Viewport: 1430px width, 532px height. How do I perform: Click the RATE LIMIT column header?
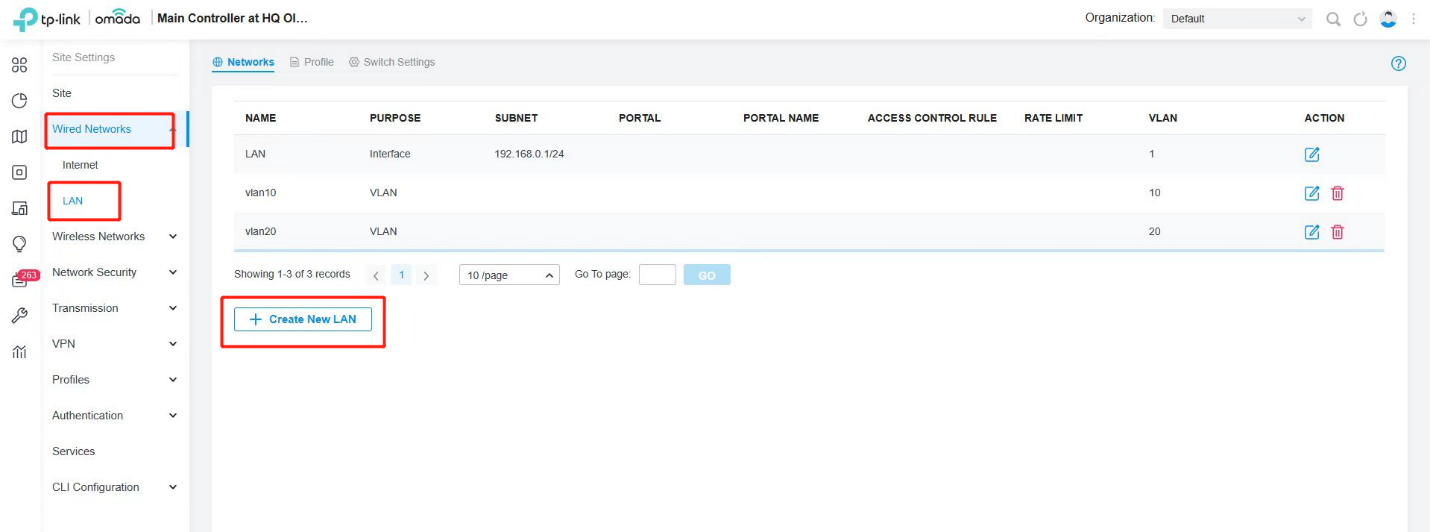tap(1053, 118)
